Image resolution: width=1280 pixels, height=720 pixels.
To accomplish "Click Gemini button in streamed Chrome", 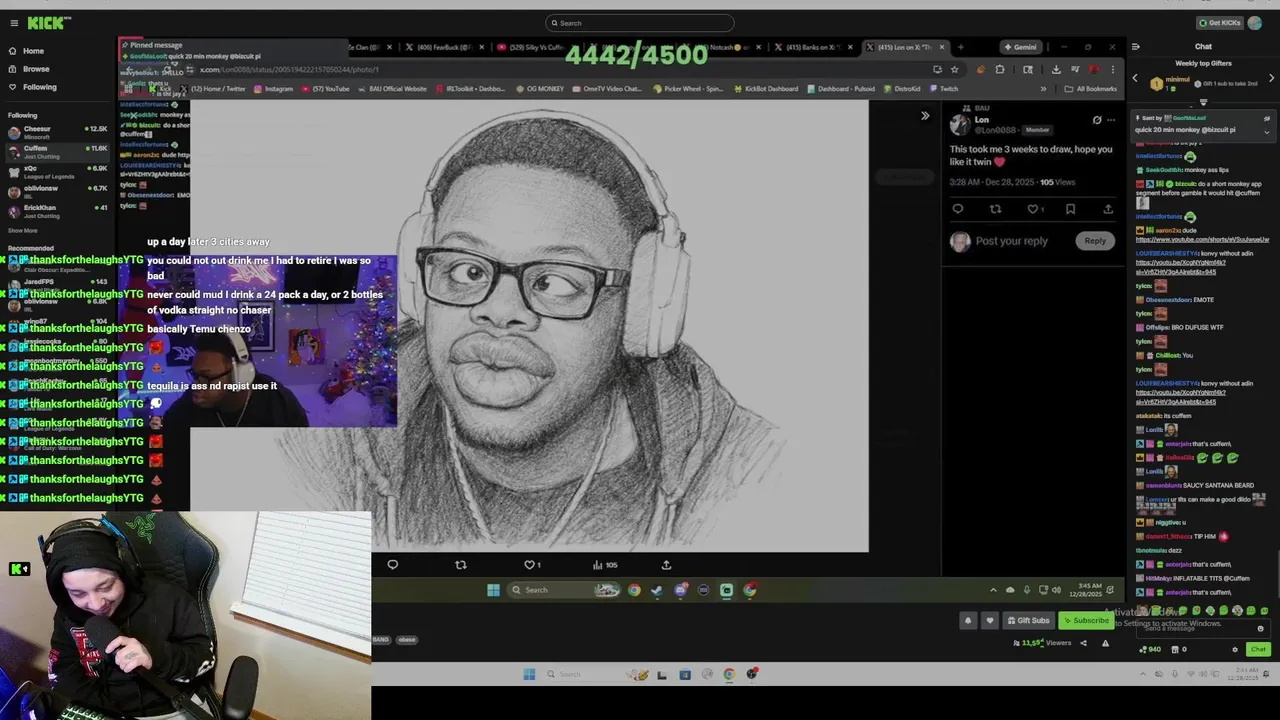I will pos(1020,47).
